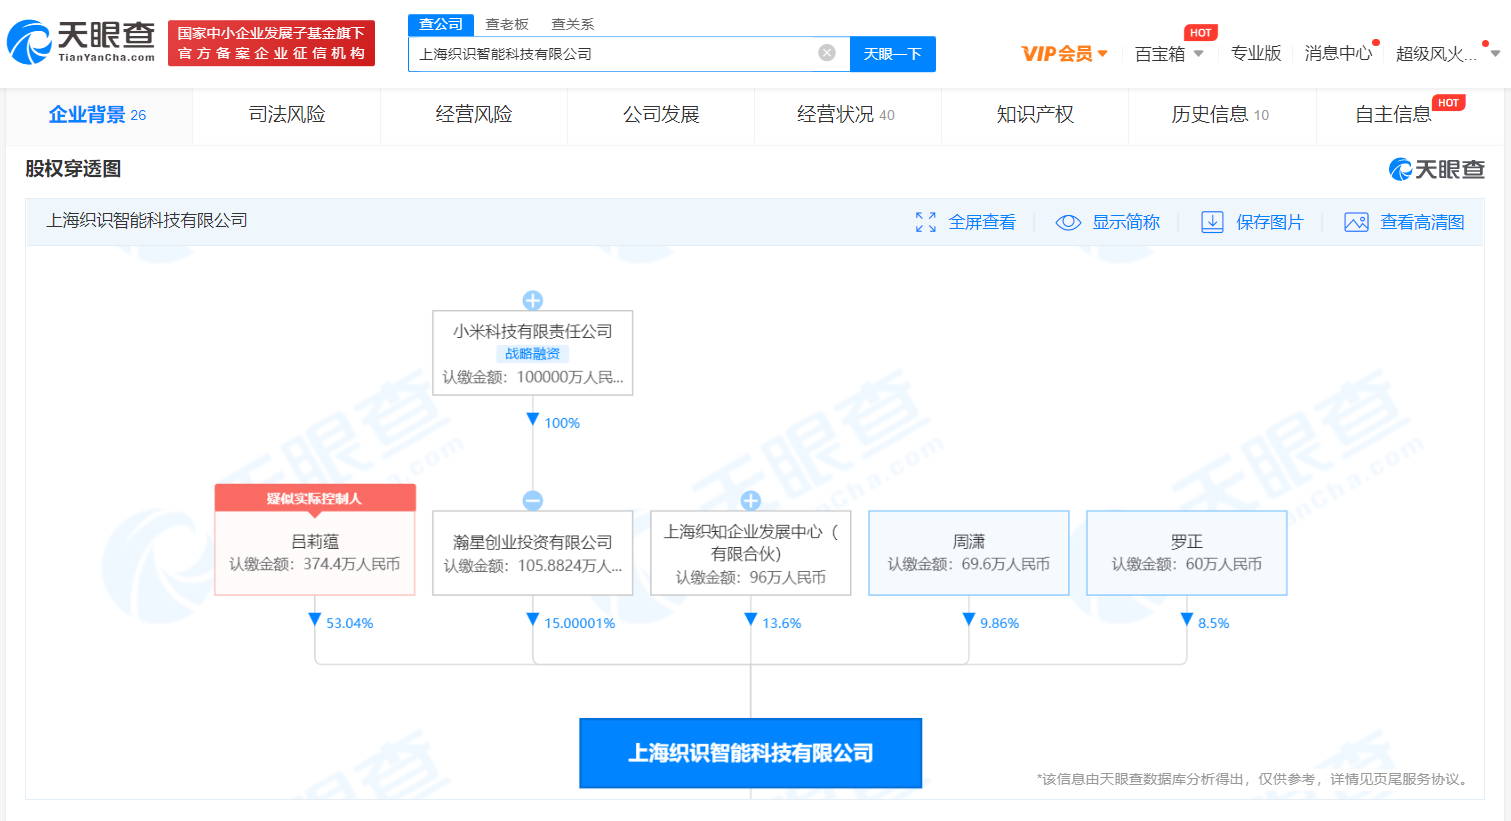The height and width of the screenshot is (821, 1511).
Task: Switch to the 查公司 search tab
Action: click(x=441, y=24)
